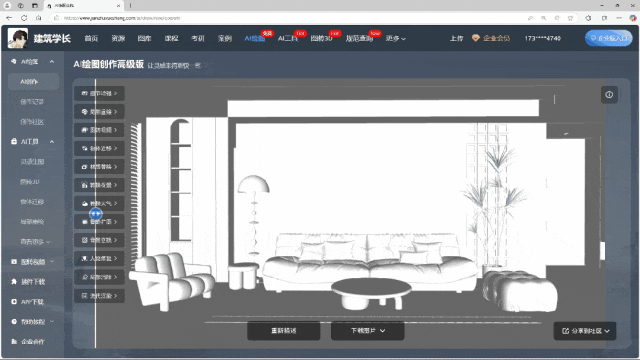Select AI绘图 in the top navigation

(255, 38)
